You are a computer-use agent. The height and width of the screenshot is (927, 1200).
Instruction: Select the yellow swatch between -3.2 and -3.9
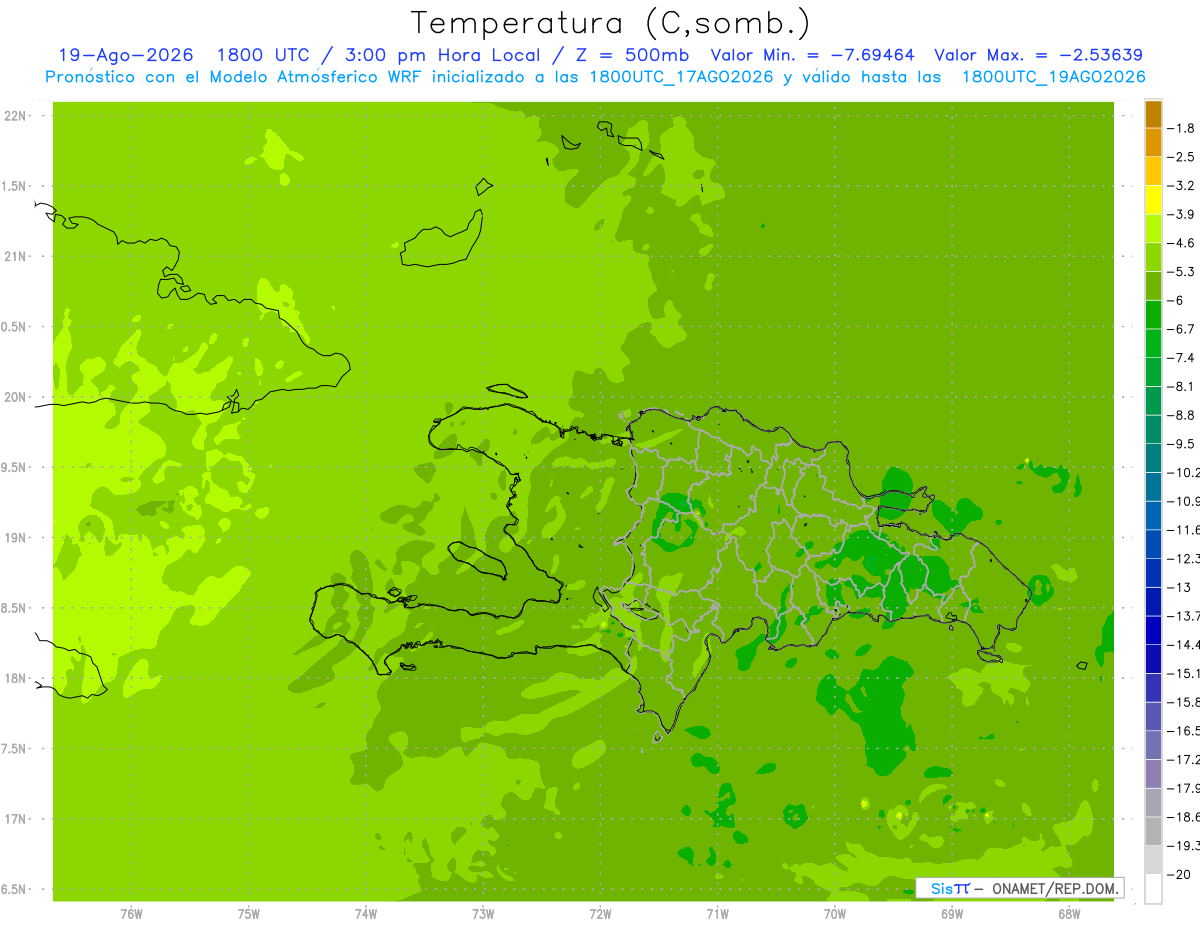point(1153,200)
